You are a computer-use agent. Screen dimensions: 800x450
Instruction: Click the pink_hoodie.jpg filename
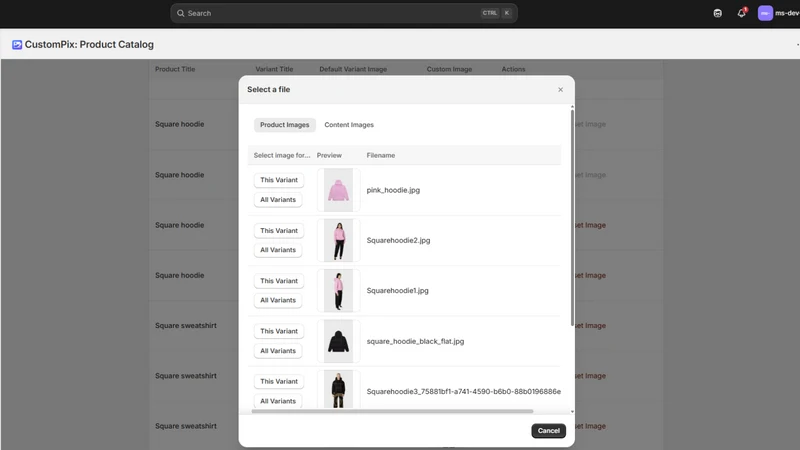(393, 190)
